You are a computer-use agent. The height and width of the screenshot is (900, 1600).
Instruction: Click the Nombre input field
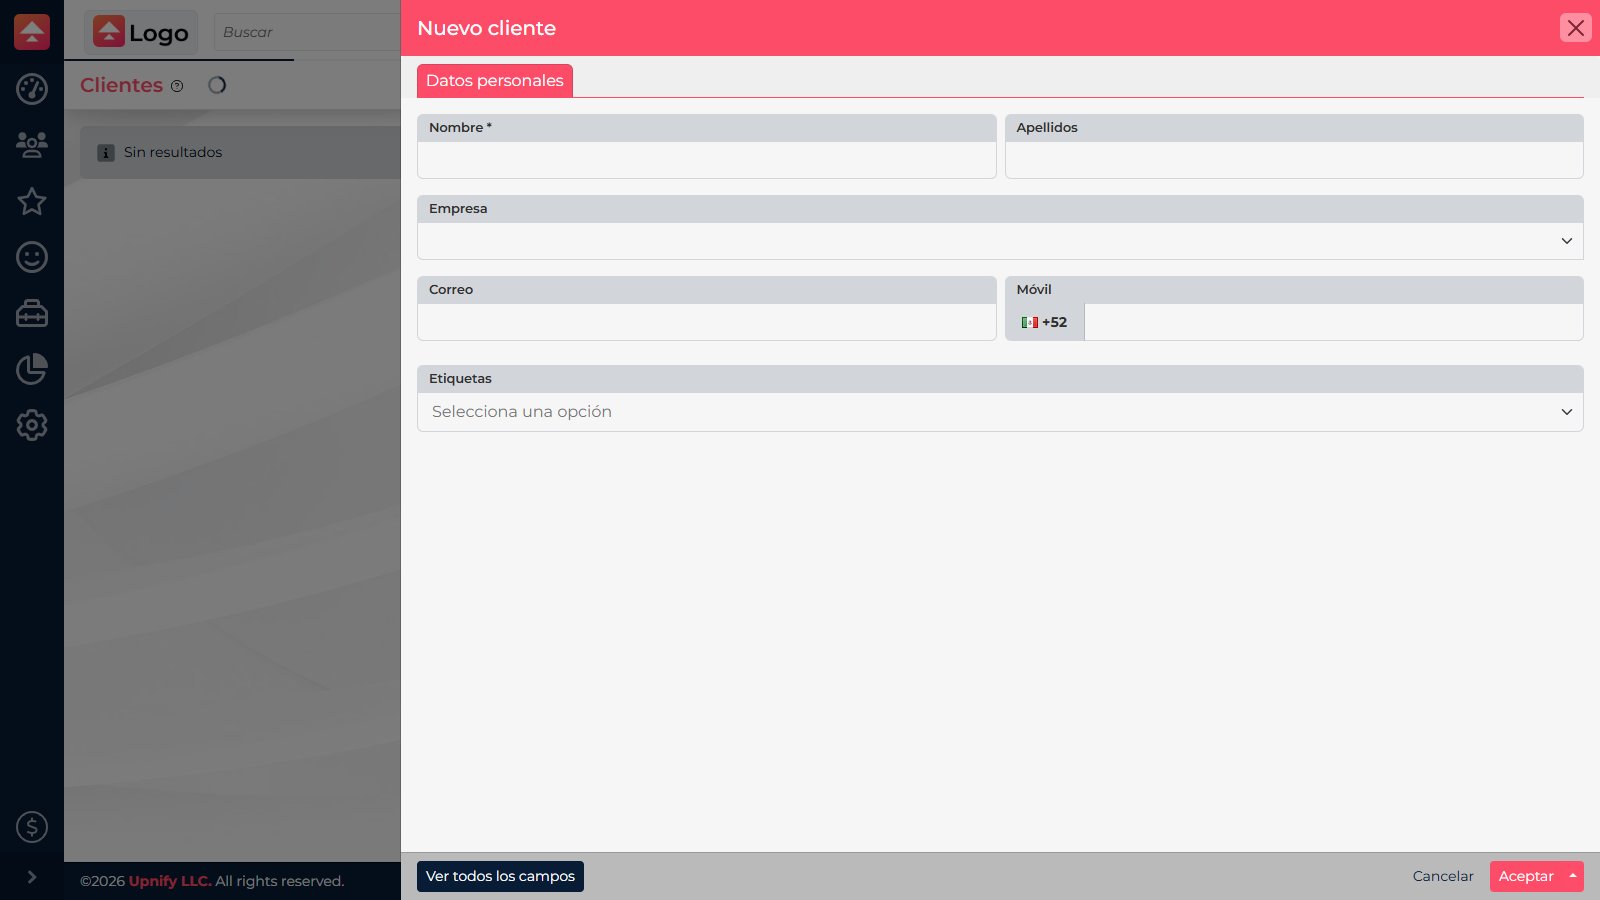pyautogui.click(x=707, y=160)
